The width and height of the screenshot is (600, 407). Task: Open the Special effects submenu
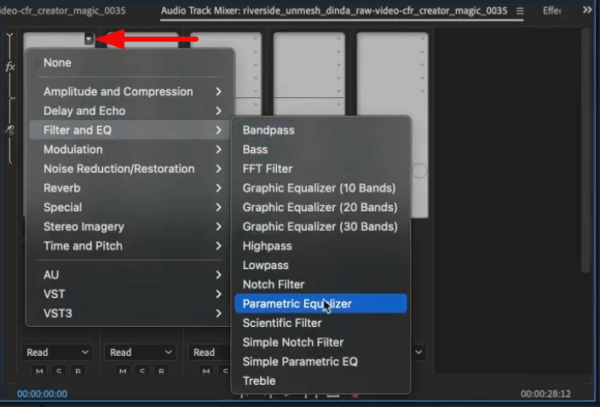point(130,207)
